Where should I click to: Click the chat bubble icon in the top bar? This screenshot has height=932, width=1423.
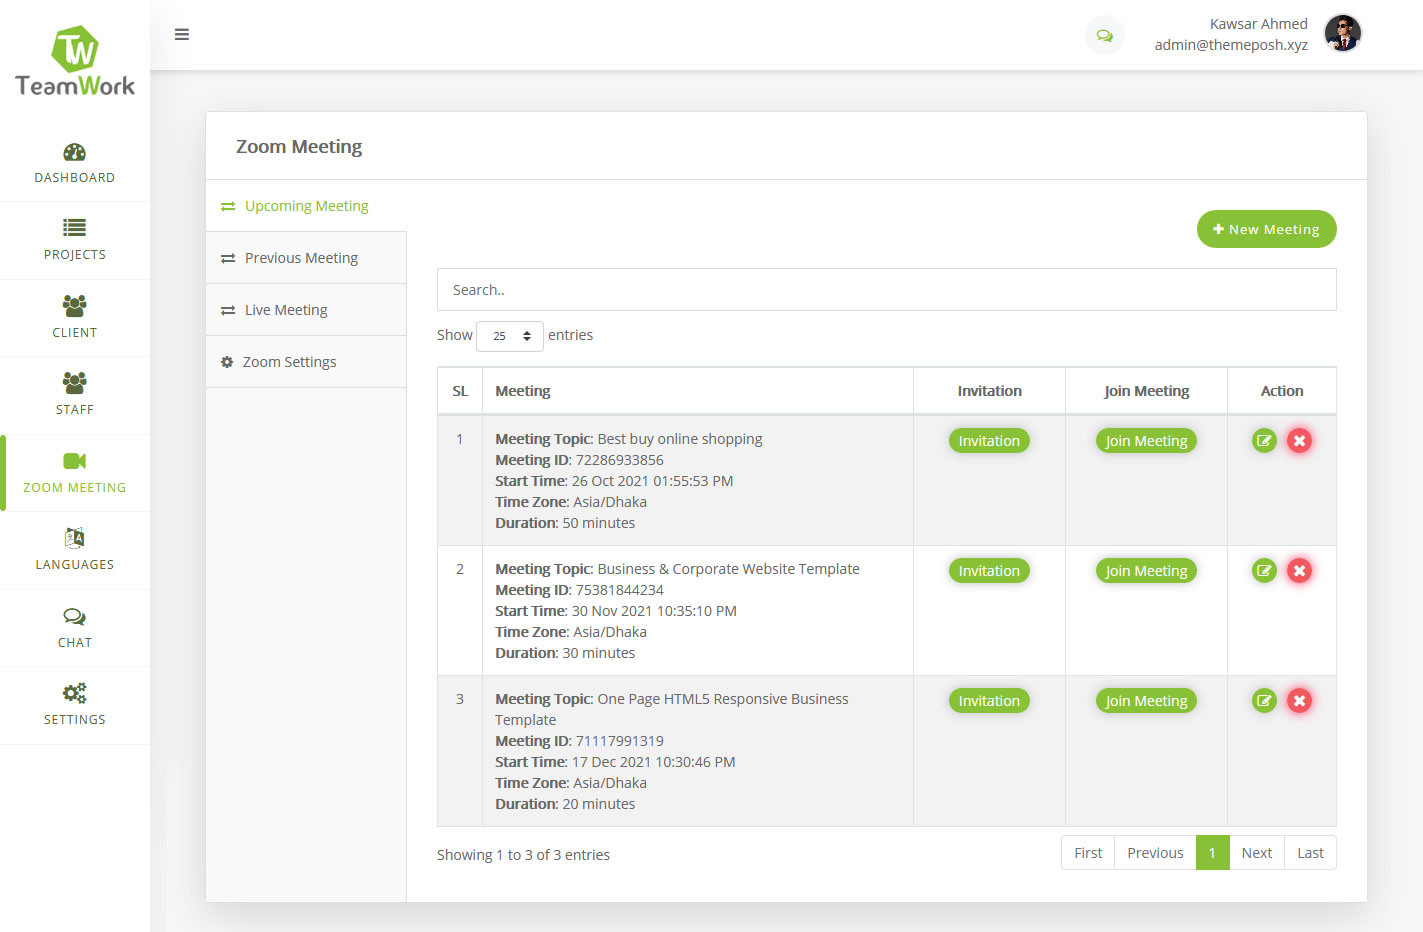[x=1104, y=34]
